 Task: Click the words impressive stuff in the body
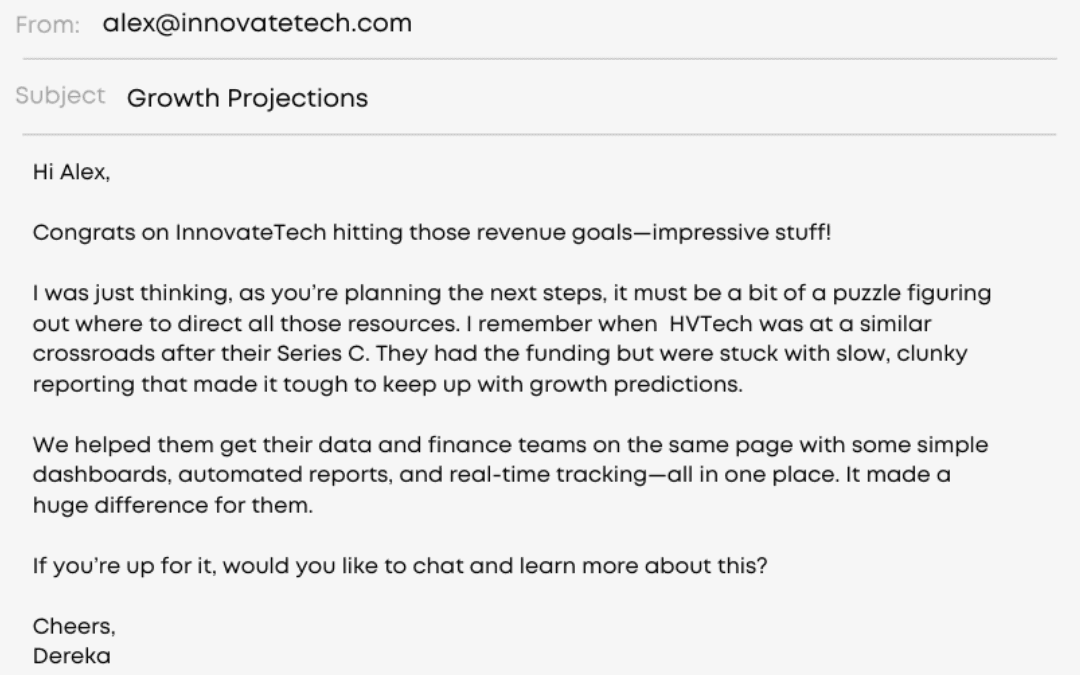click(x=741, y=233)
